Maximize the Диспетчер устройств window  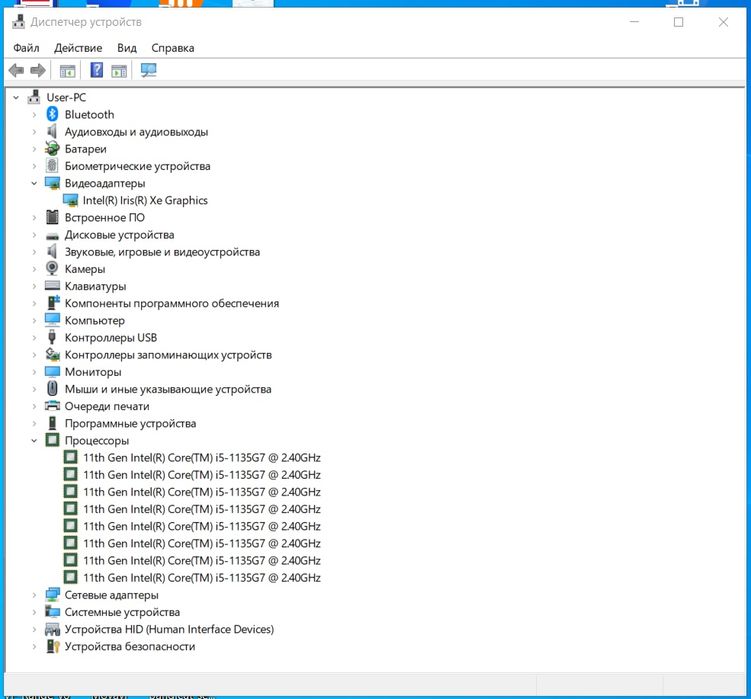click(x=679, y=22)
